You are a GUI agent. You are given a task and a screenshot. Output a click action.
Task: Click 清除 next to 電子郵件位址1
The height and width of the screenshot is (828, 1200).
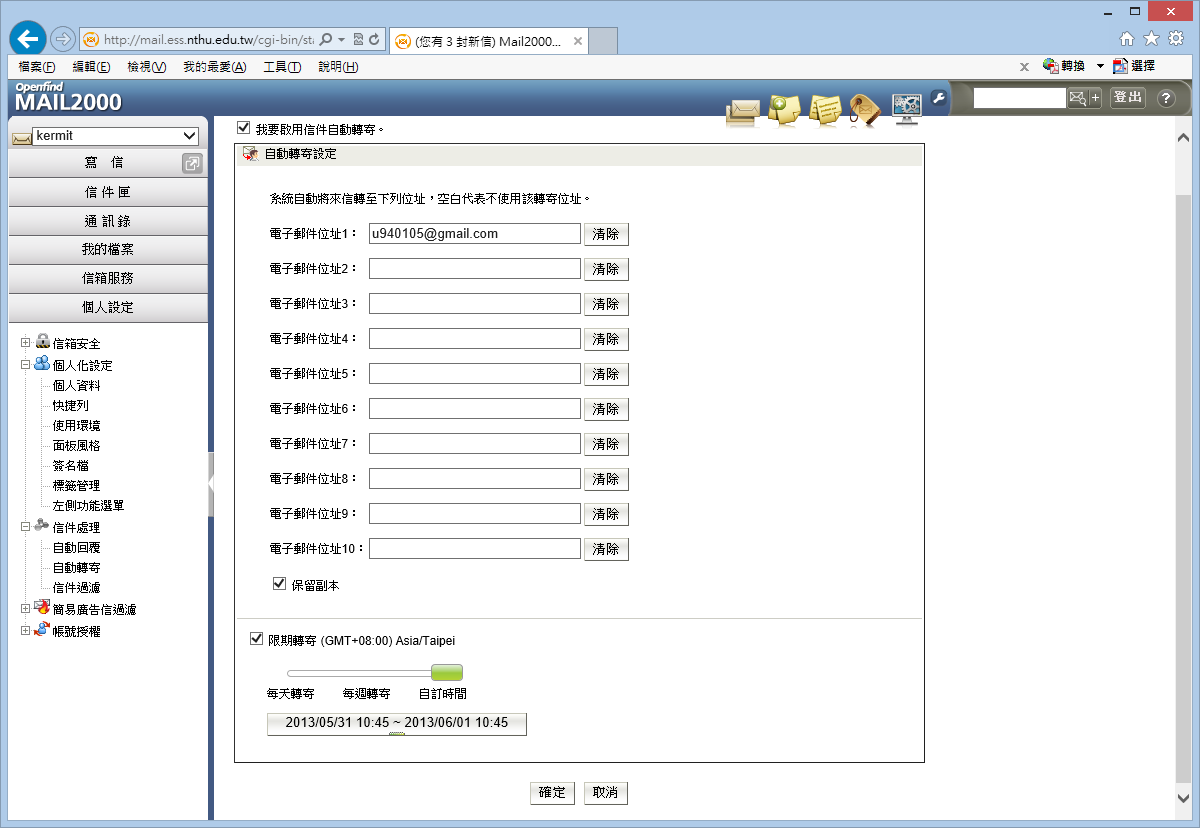[606, 234]
